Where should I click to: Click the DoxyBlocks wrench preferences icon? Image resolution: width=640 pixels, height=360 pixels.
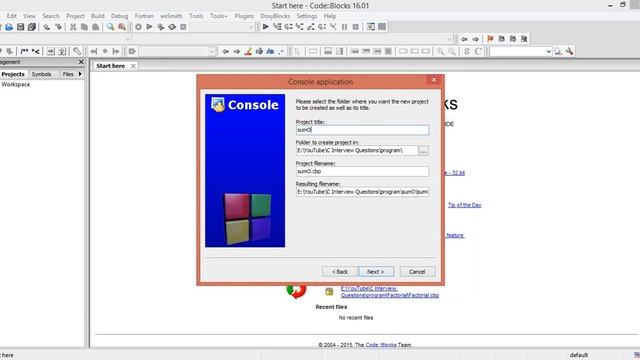click(77, 51)
